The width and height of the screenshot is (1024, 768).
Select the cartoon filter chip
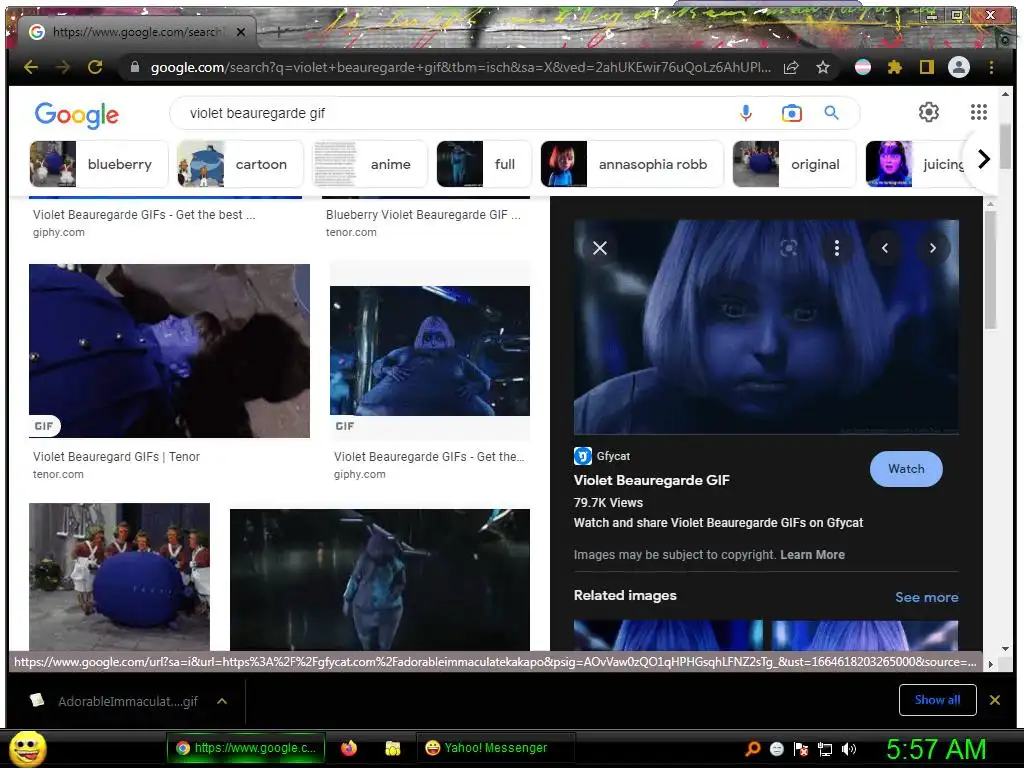[240, 164]
